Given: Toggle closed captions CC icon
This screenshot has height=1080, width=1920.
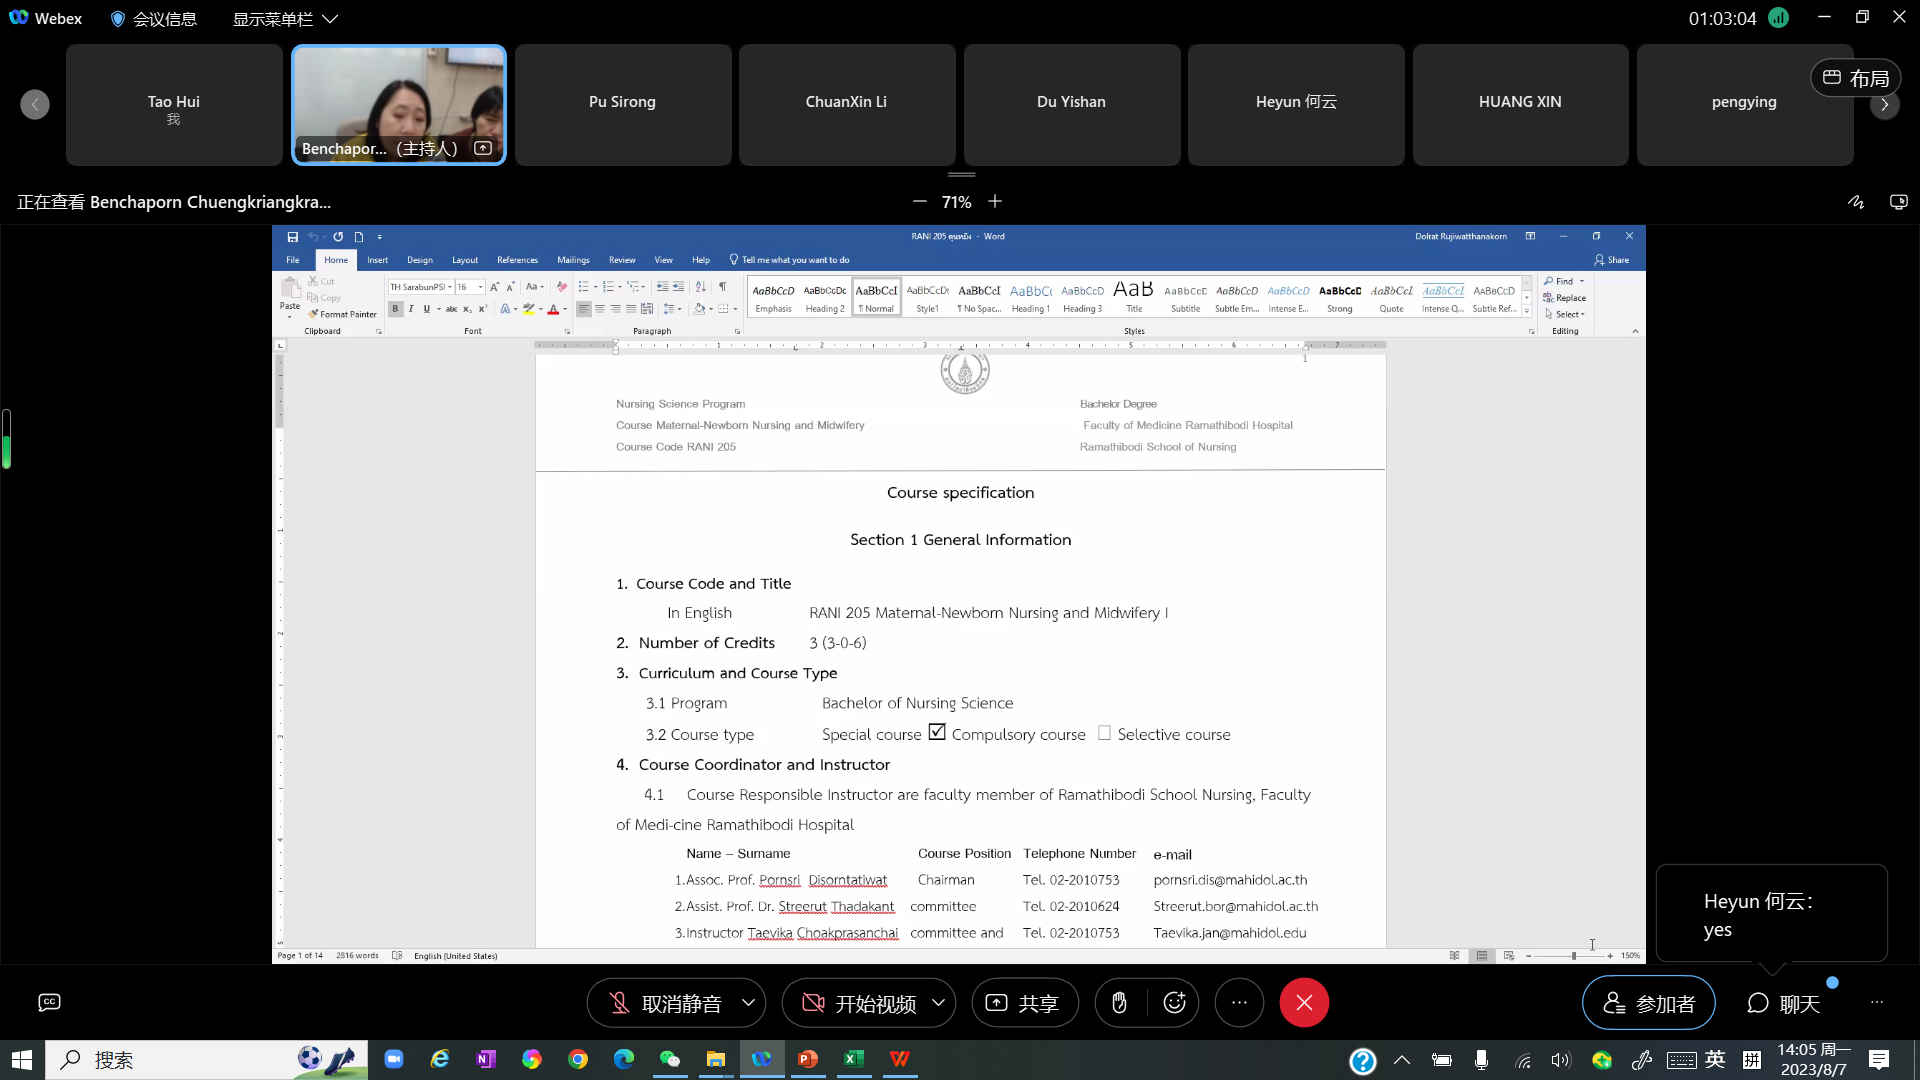Looking at the screenshot, I should tap(49, 1002).
